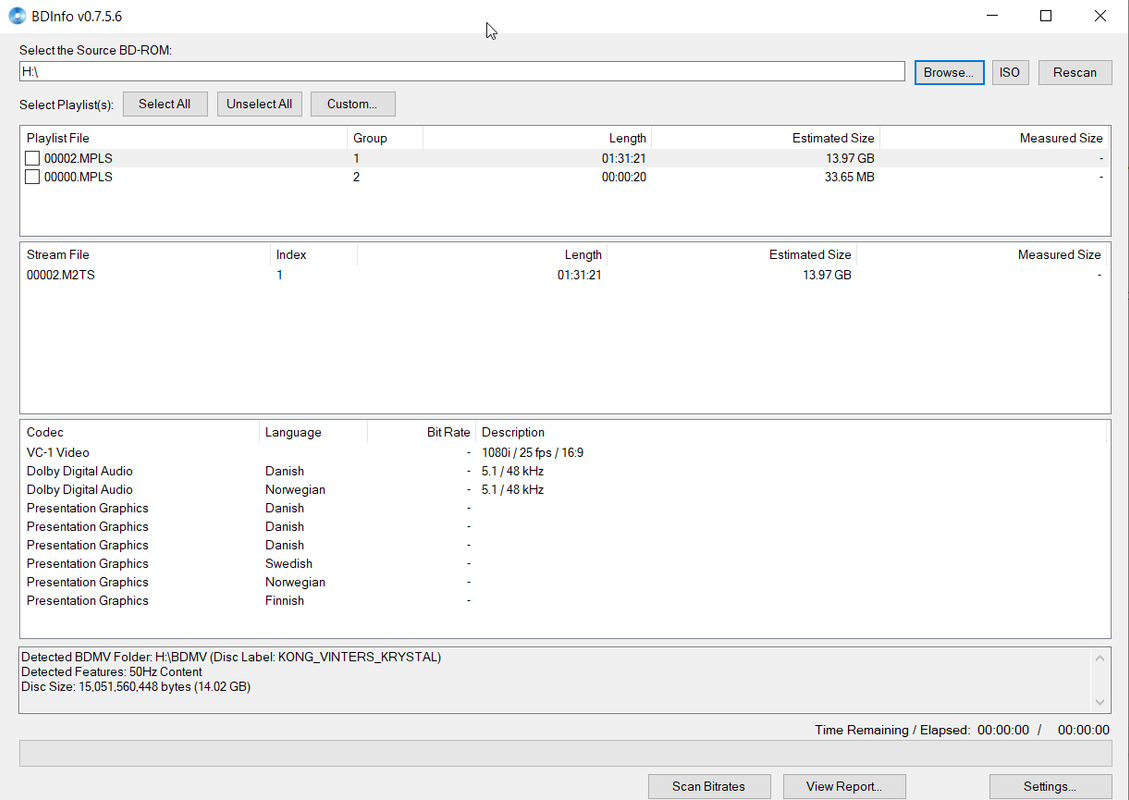Select the 00002.M2TS stream file row
This screenshot has height=800, width=1129.
point(564,275)
